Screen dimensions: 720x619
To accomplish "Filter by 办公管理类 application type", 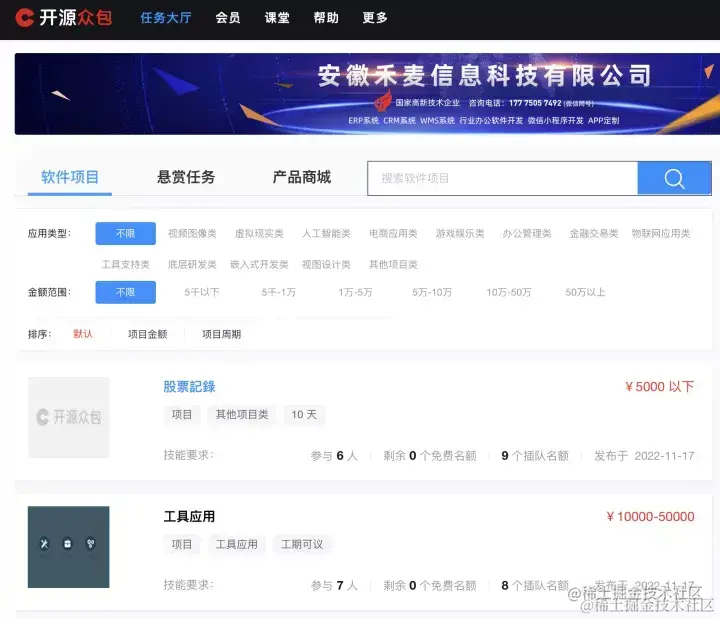I will pos(527,234).
